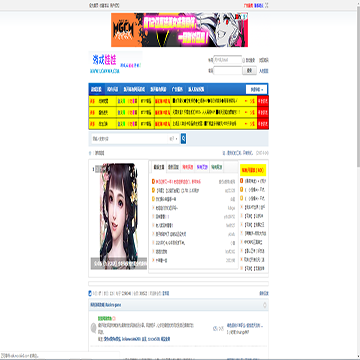Click the orange badge beside first sidebar item

point(242,181)
